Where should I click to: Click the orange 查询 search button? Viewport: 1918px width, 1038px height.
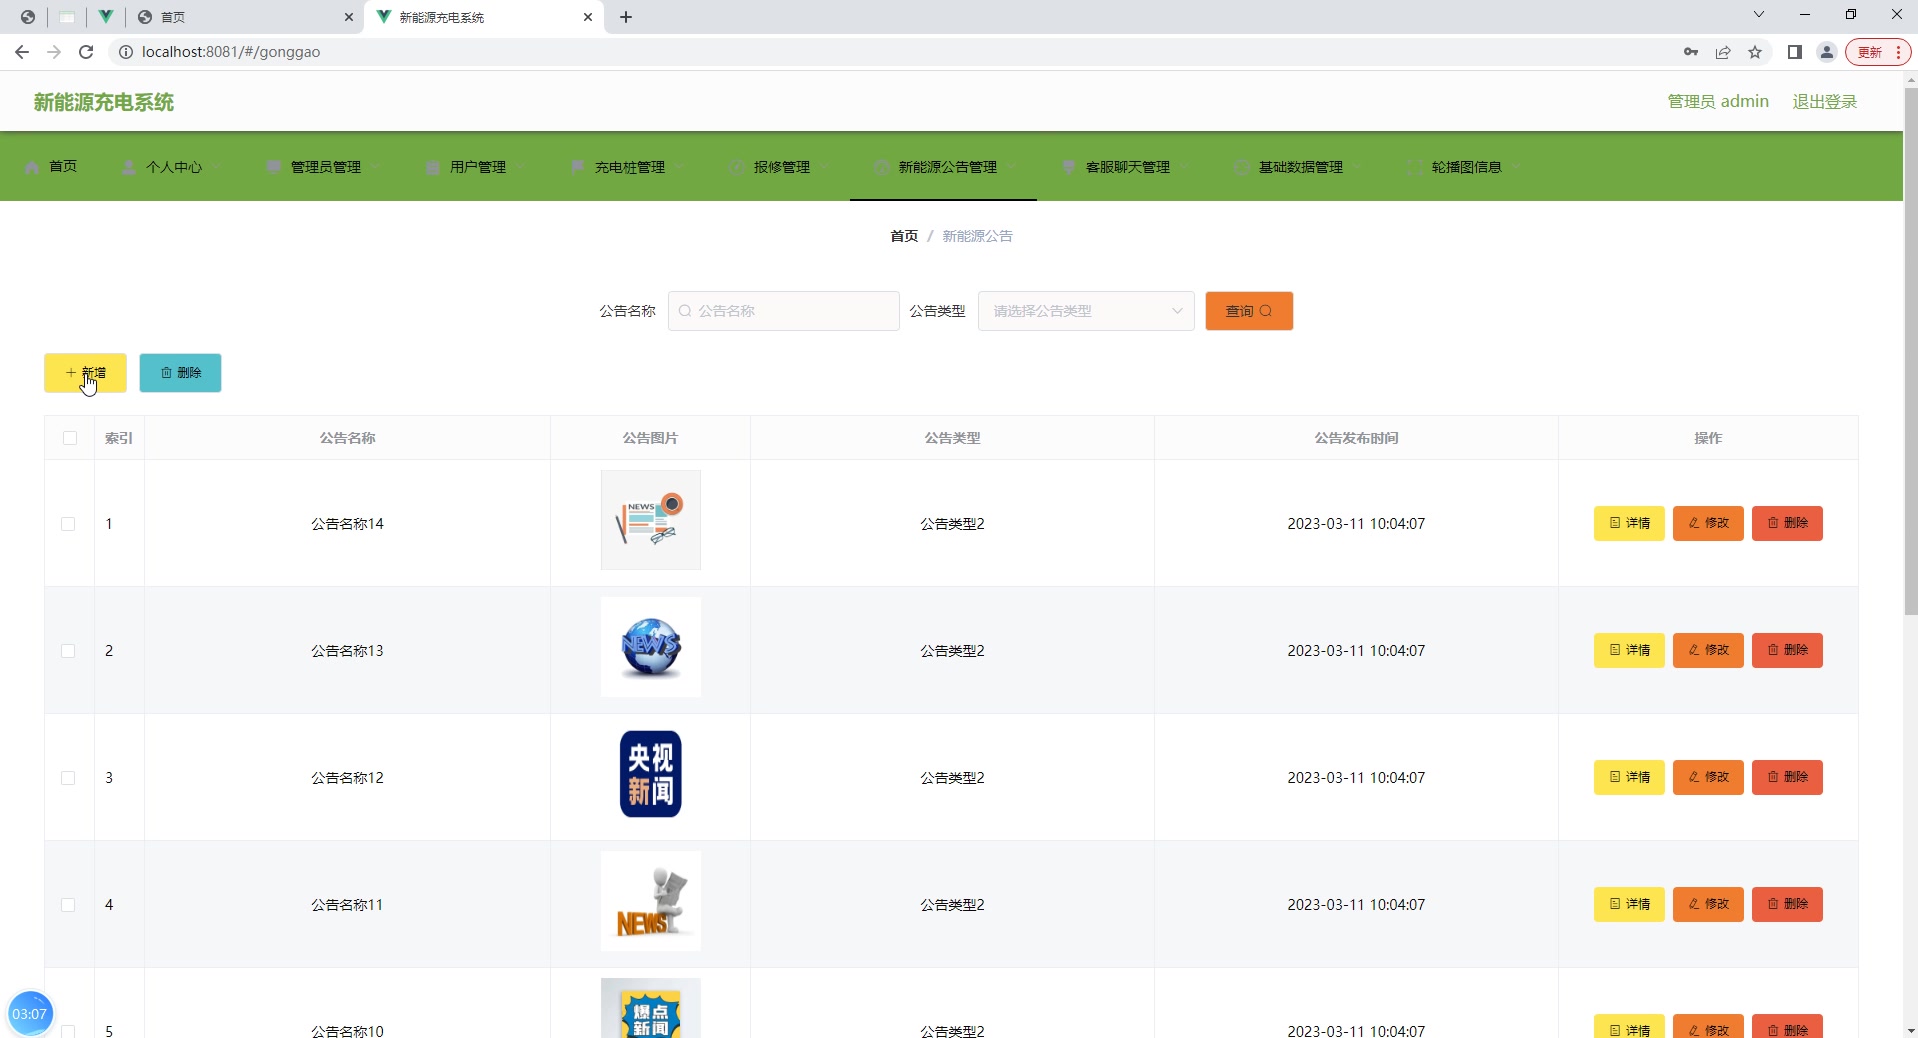point(1249,311)
